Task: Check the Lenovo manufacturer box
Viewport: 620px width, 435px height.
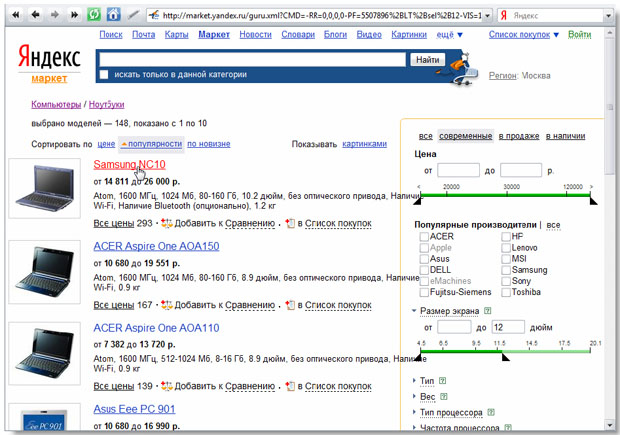Action: coord(506,248)
